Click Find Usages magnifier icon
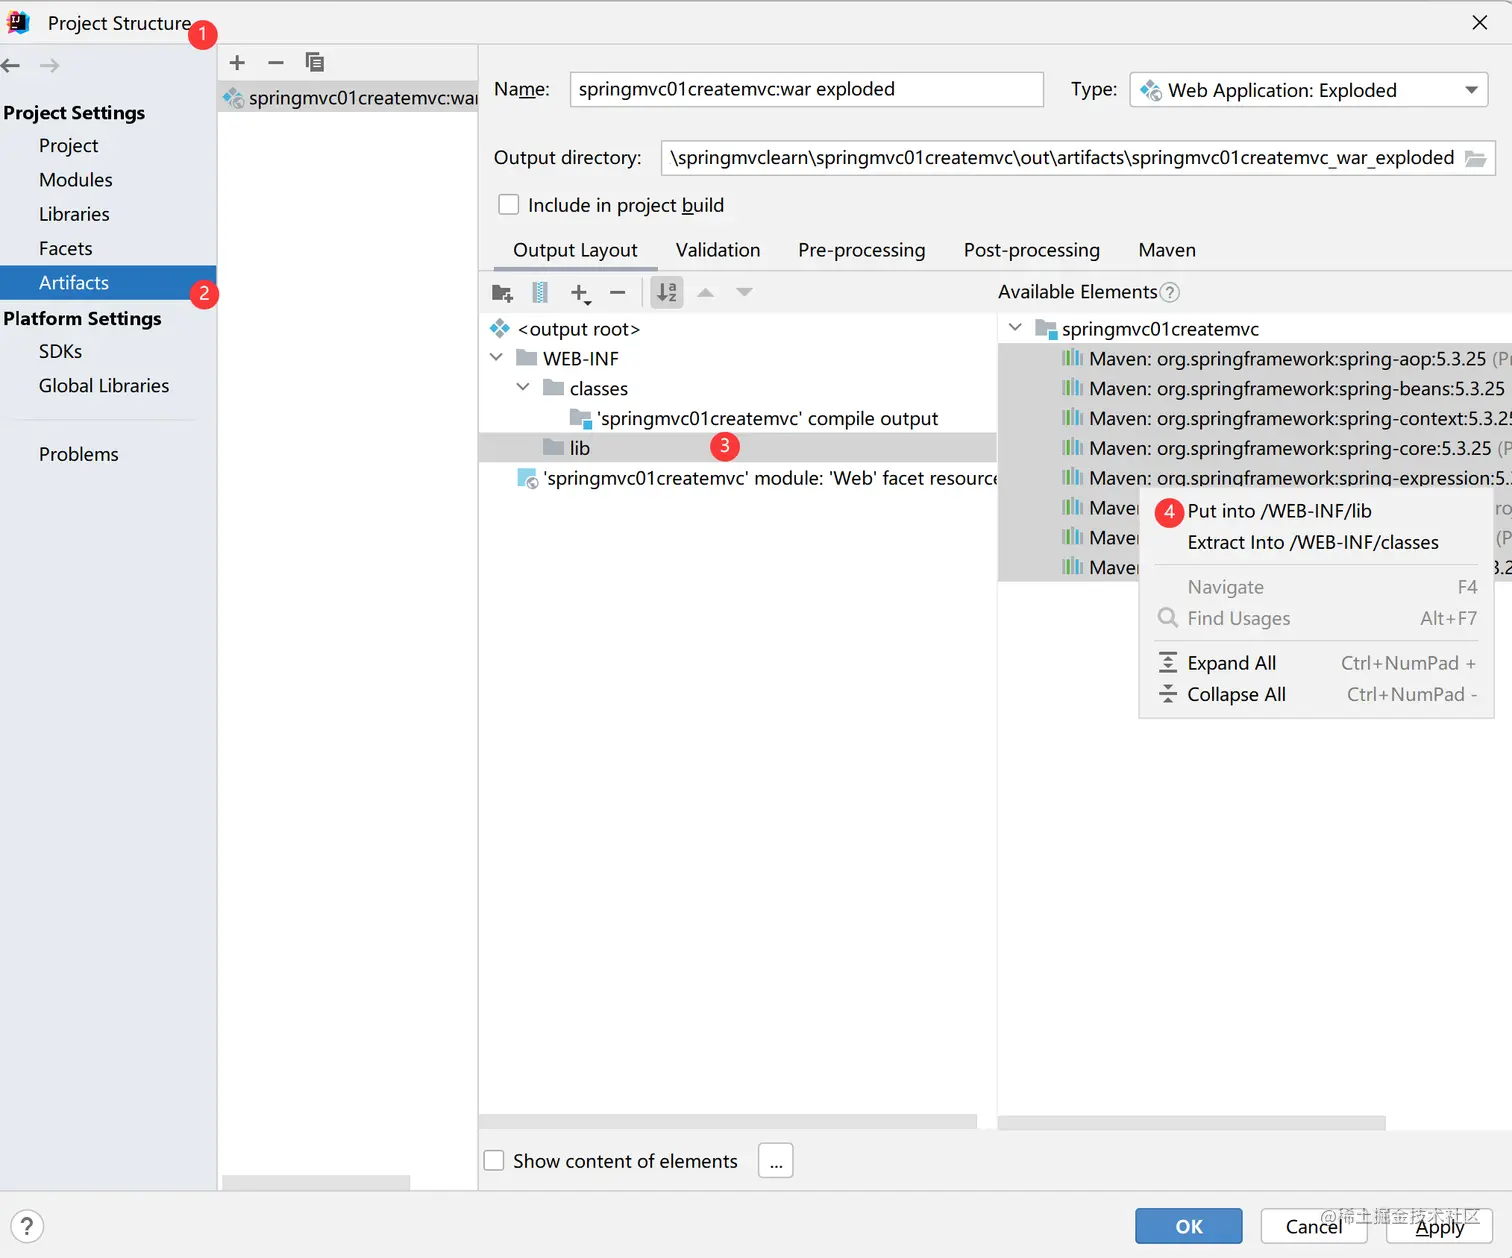 tap(1168, 618)
